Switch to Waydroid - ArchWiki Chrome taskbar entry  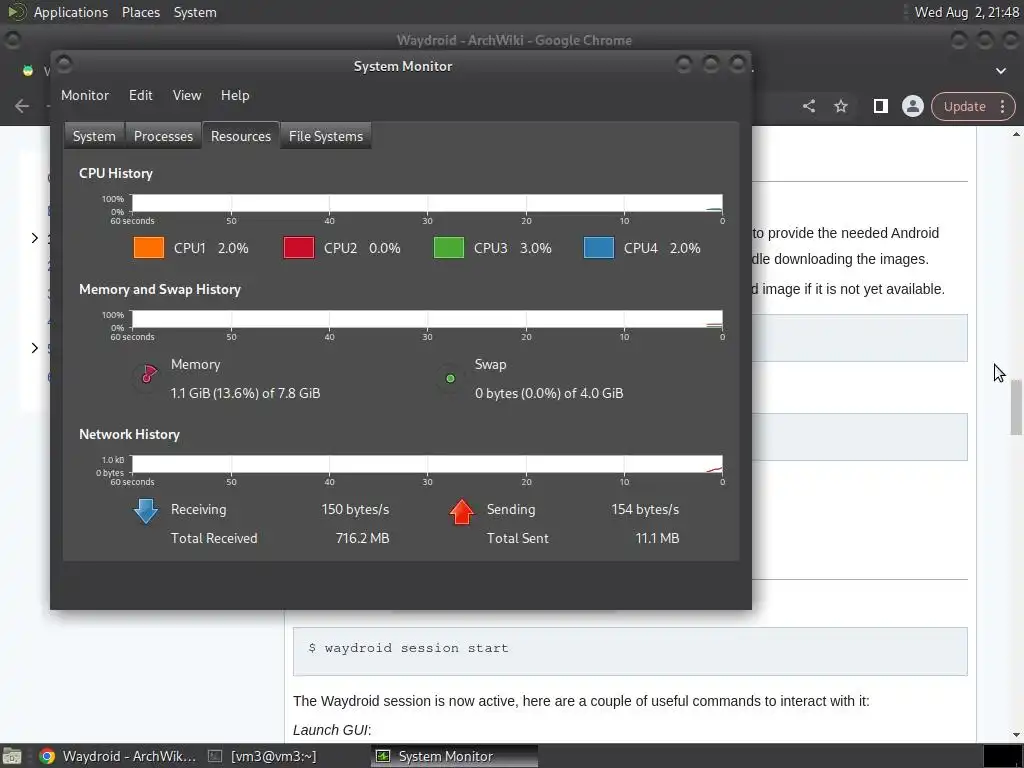click(118, 756)
